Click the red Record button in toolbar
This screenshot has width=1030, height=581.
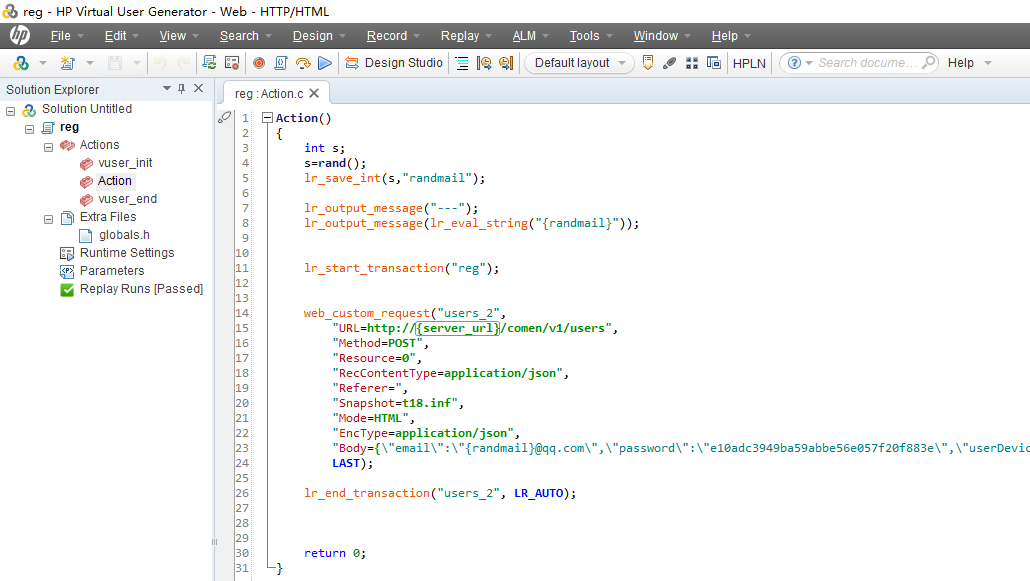[x=259, y=63]
